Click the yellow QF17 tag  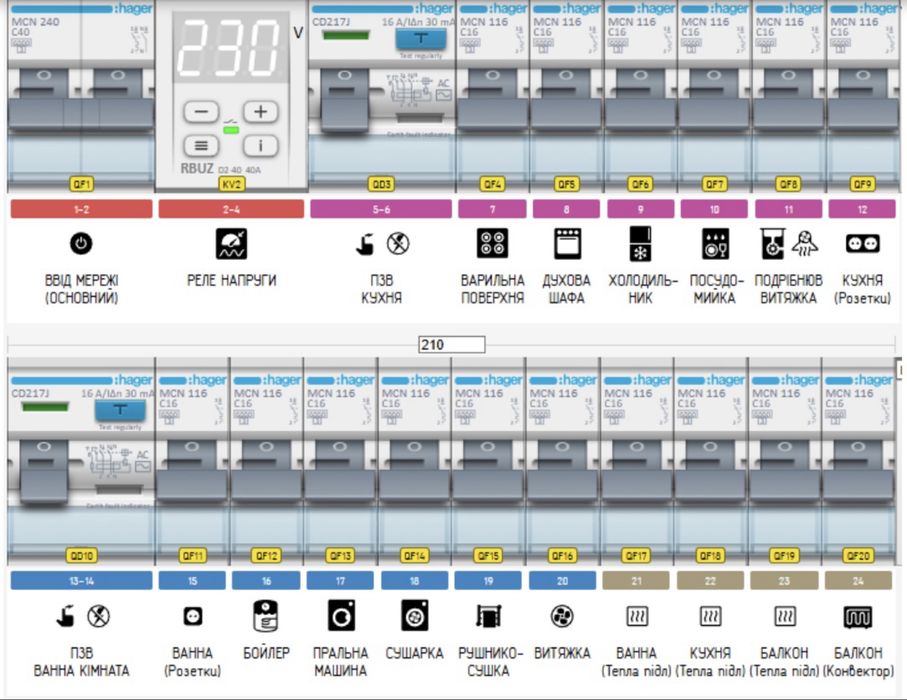point(636,555)
